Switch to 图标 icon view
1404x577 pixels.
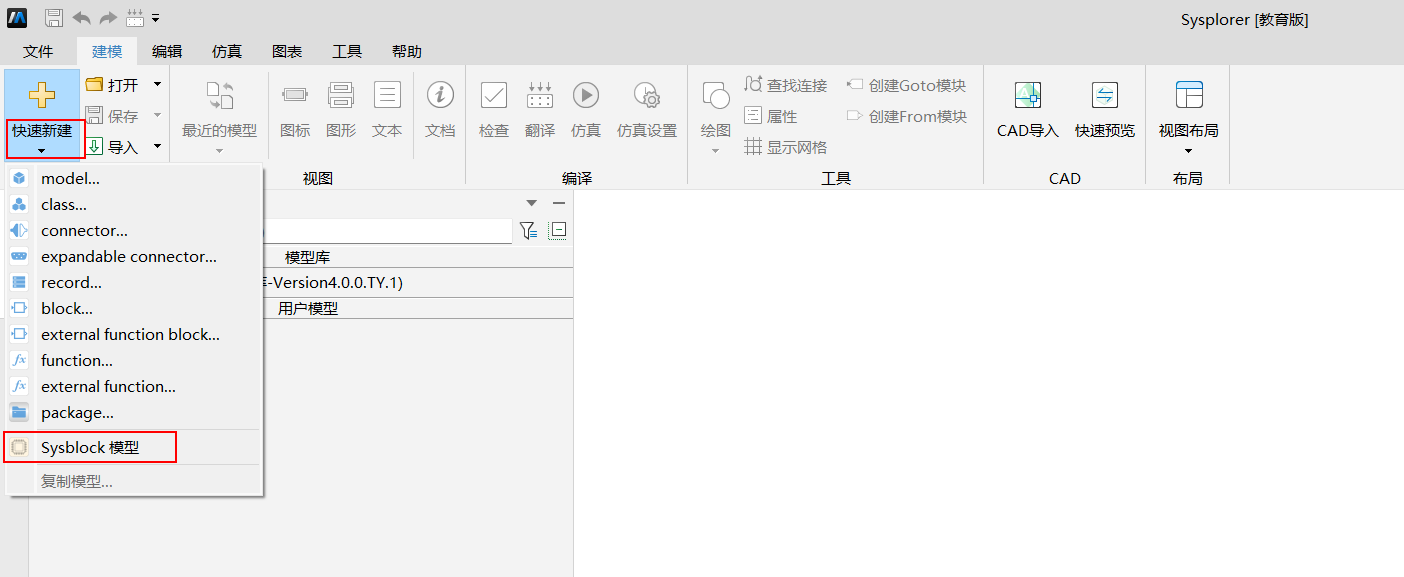295,108
